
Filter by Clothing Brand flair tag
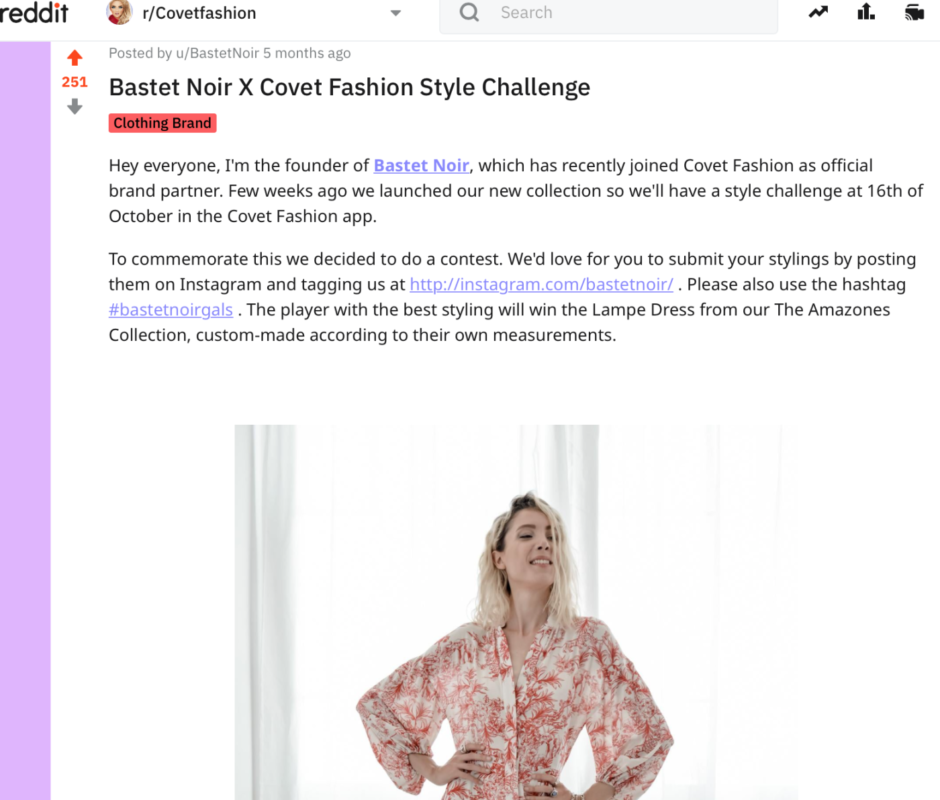click(162, 123)
